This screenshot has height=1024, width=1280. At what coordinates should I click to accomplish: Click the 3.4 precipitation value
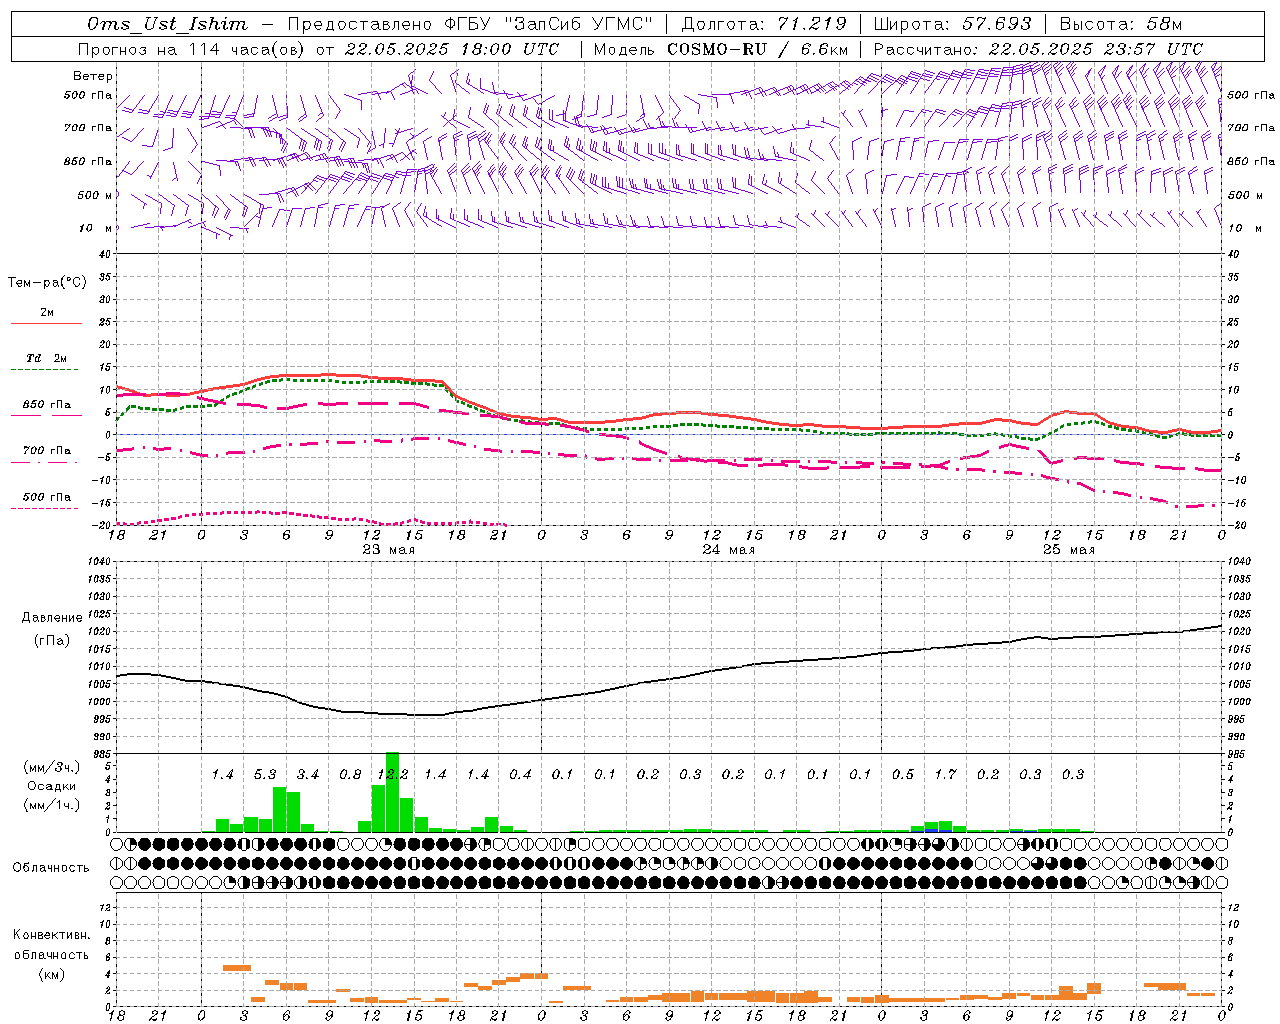tap(308, 775)
